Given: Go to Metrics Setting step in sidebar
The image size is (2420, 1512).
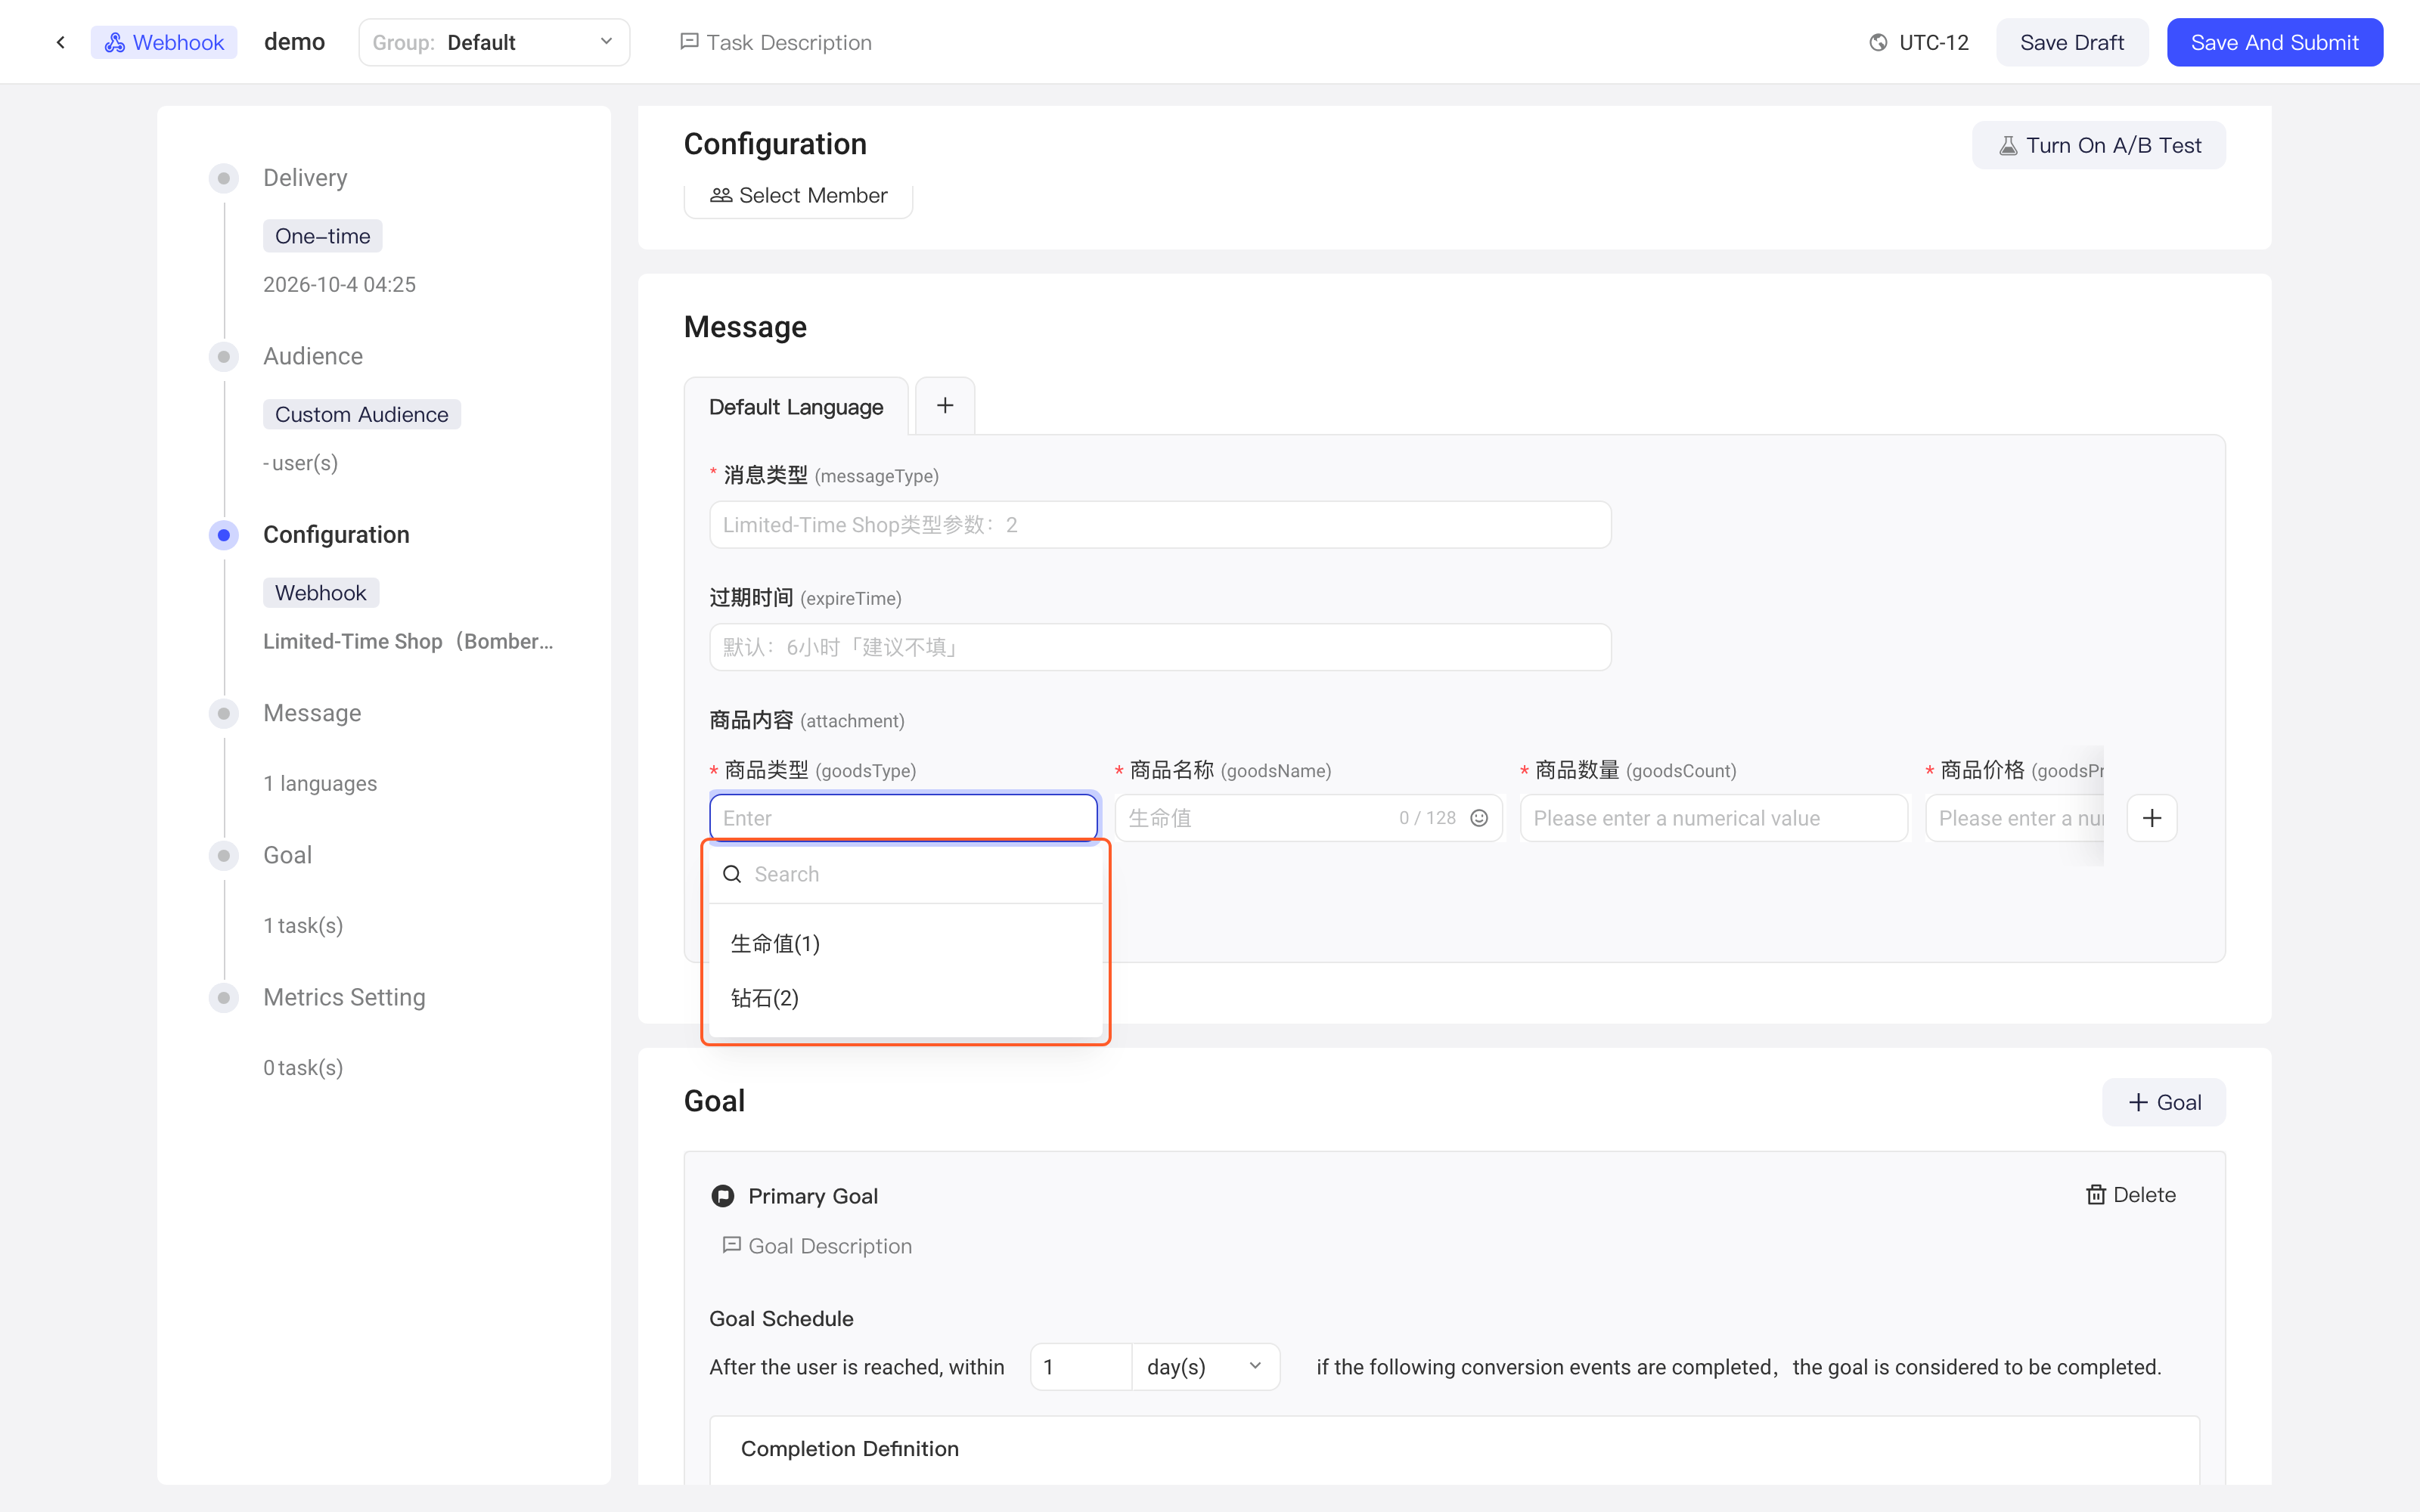Looking at the screenshot, I should (344, 997).
